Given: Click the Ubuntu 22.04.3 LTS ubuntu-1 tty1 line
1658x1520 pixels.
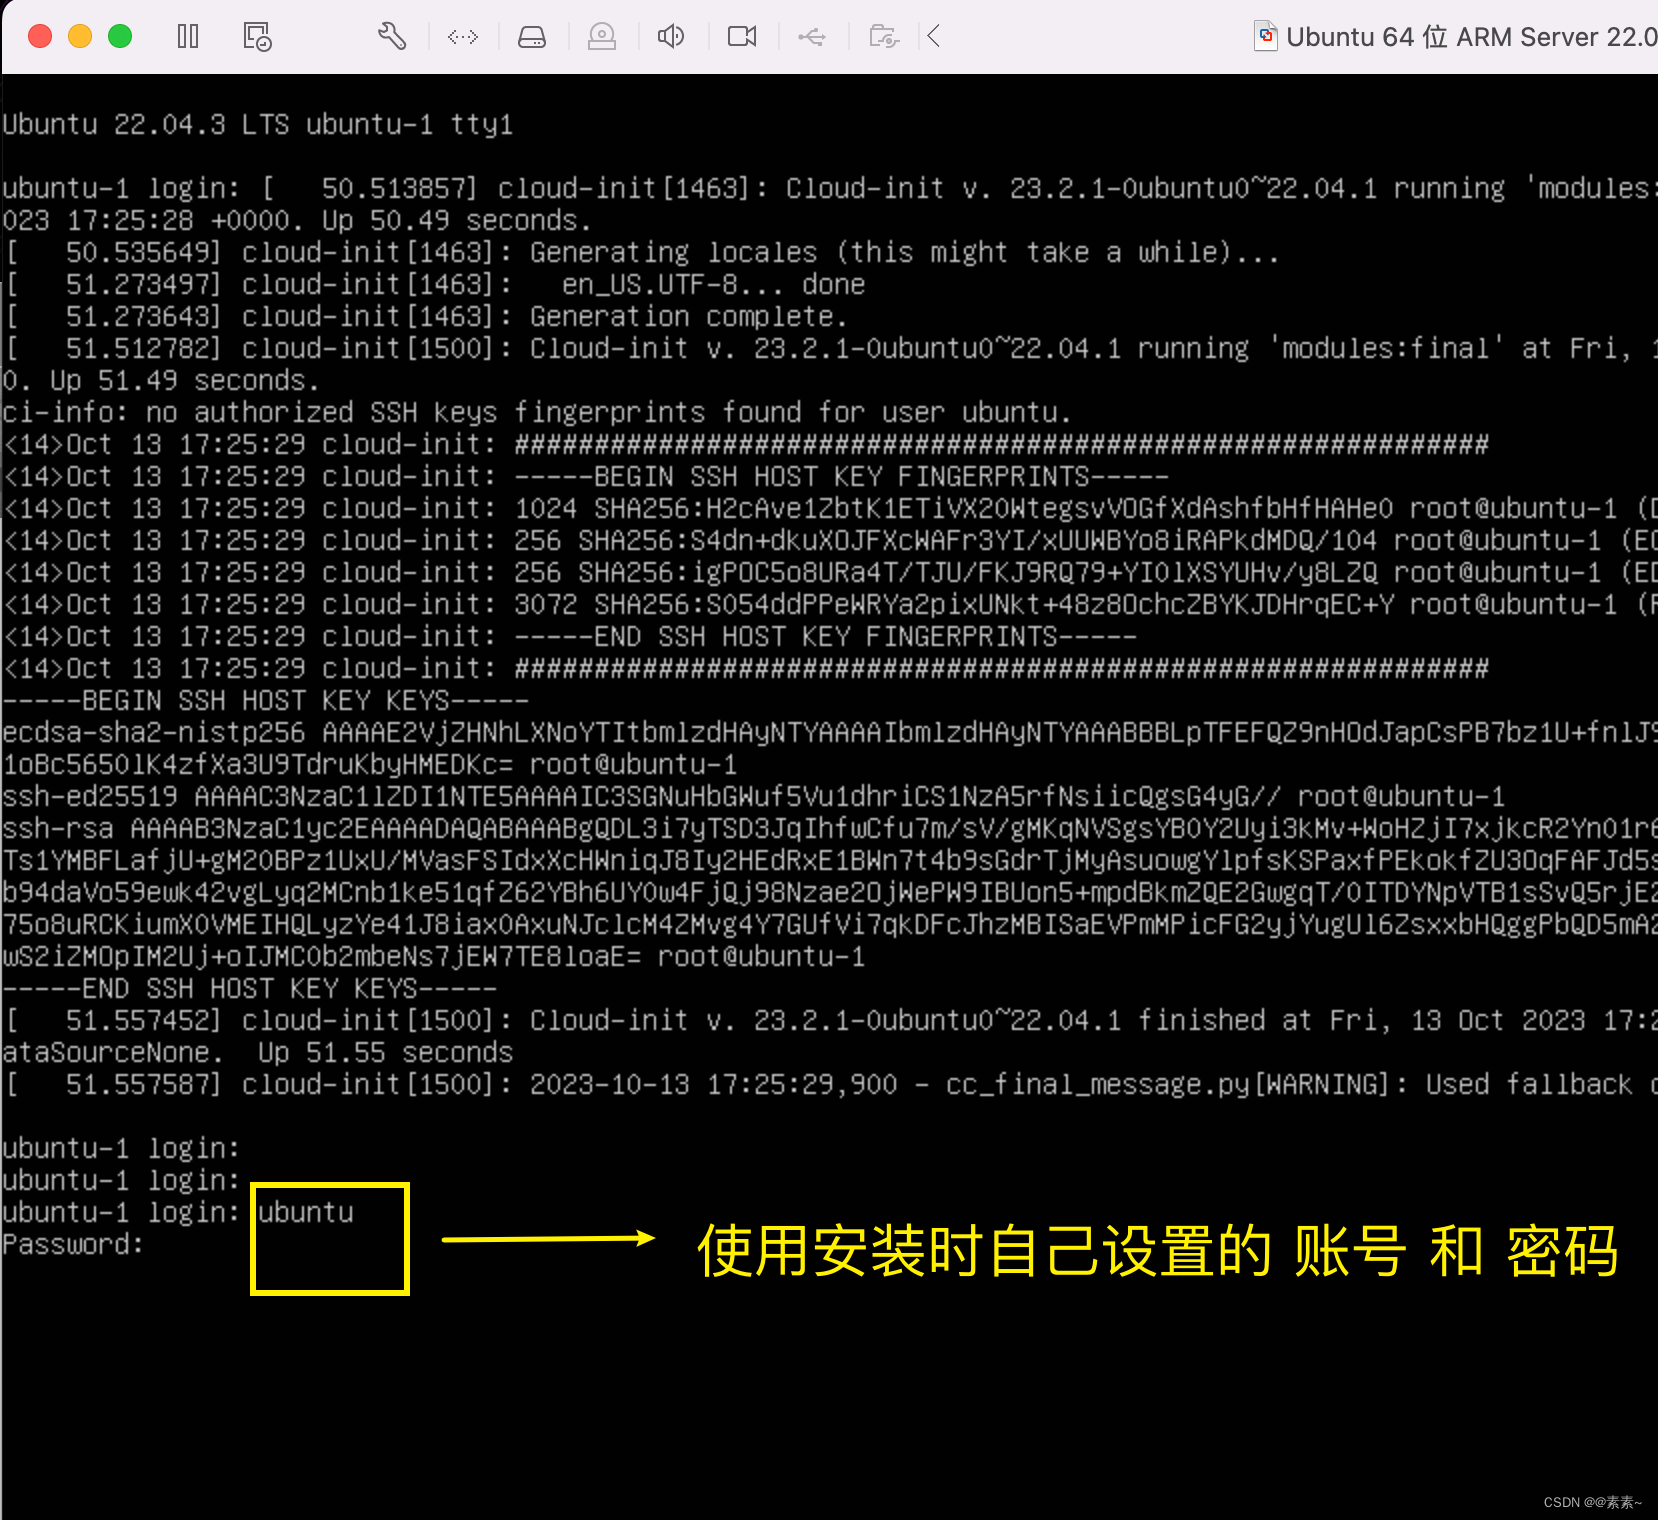Looking at the screenshot, I should (258, 125).
